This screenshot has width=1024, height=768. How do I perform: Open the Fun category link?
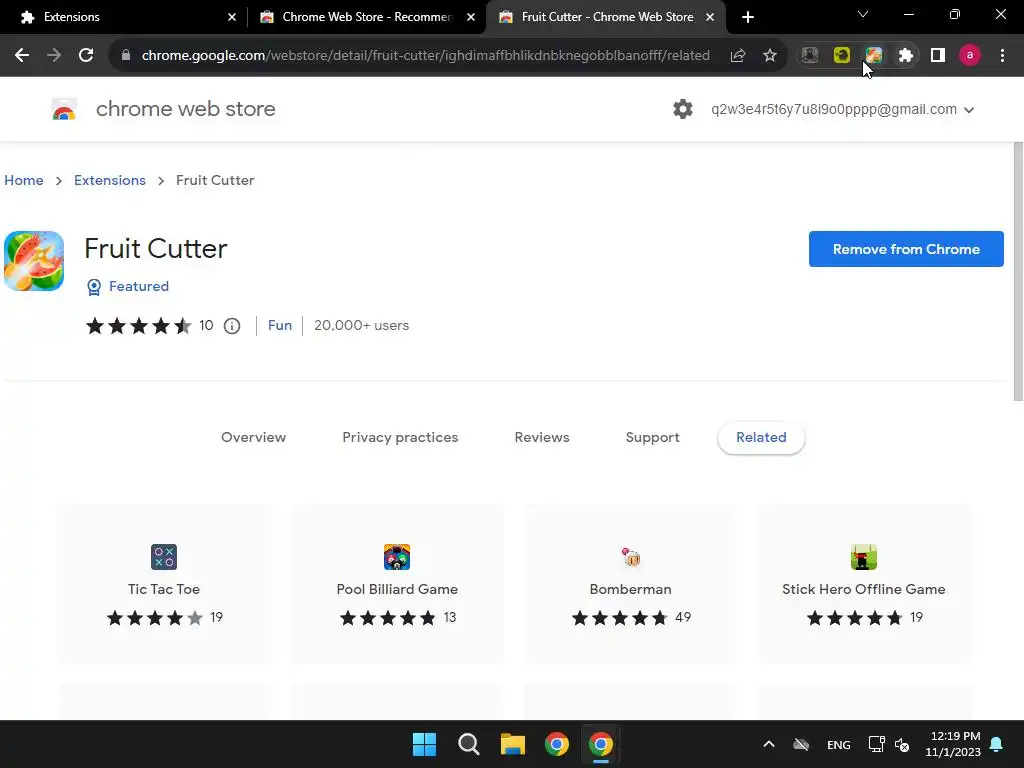tap(280, 325)
